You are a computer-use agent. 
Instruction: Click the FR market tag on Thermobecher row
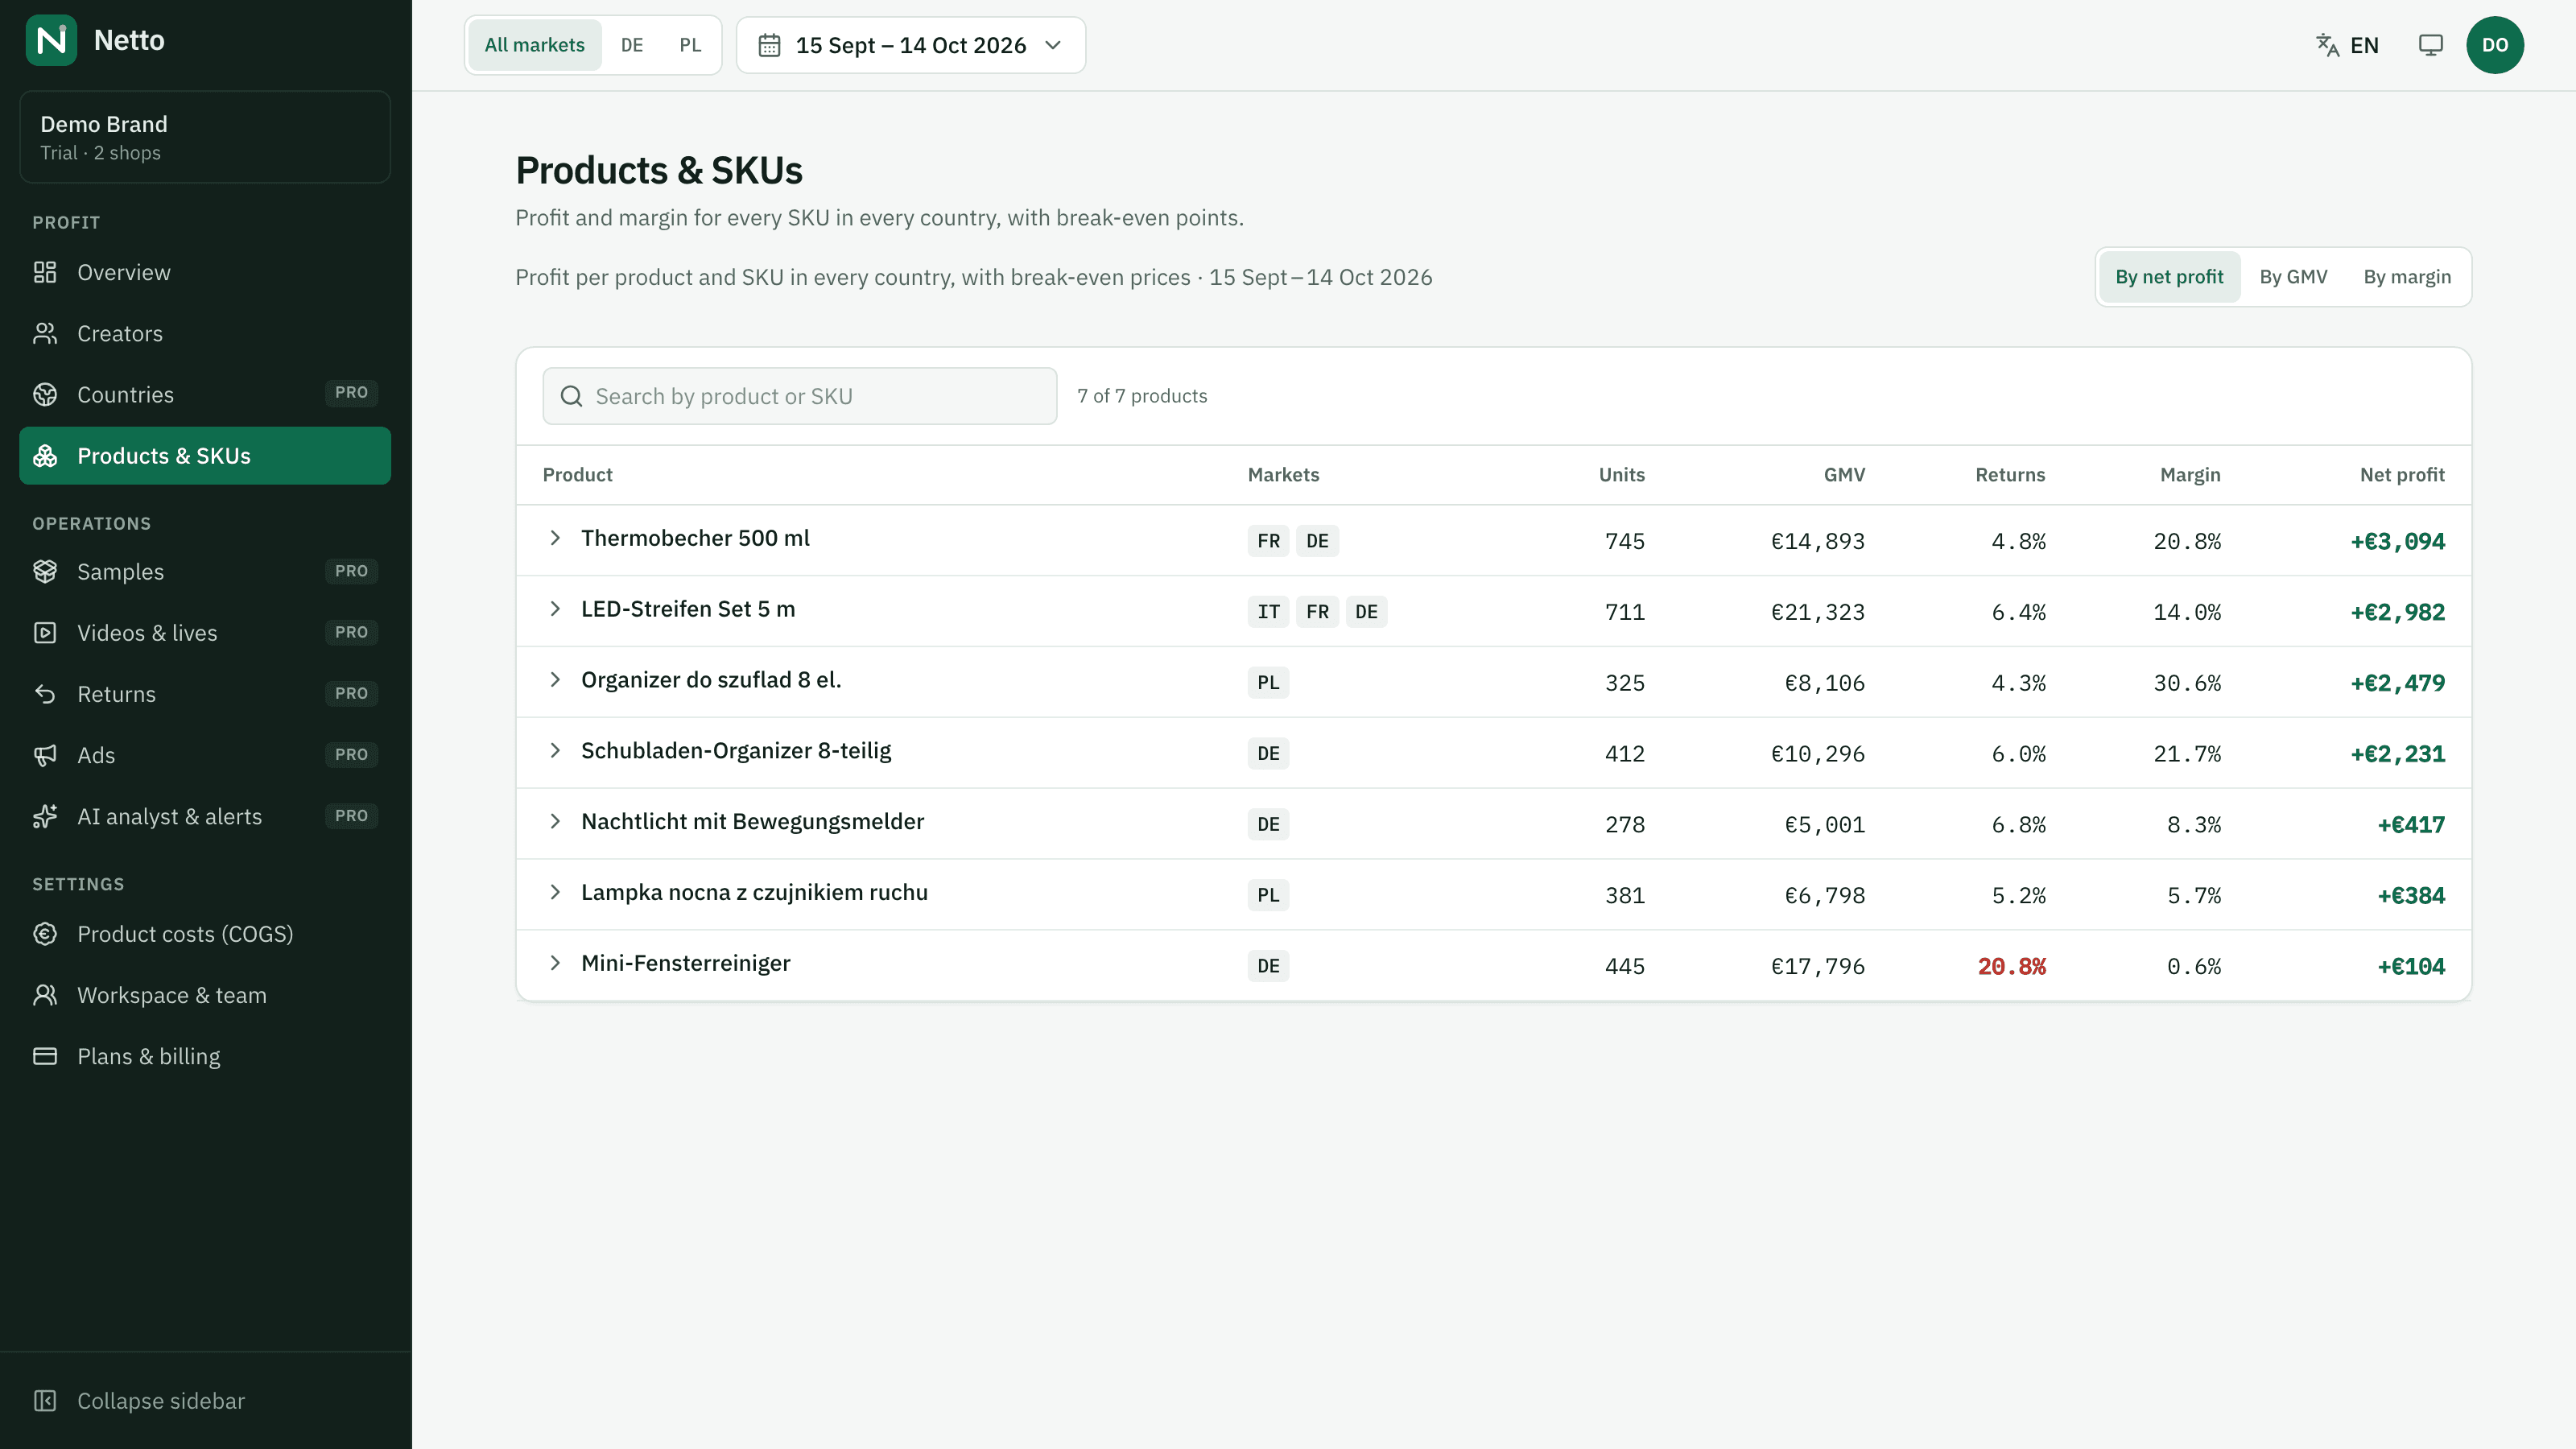(x=1268, y=541)
